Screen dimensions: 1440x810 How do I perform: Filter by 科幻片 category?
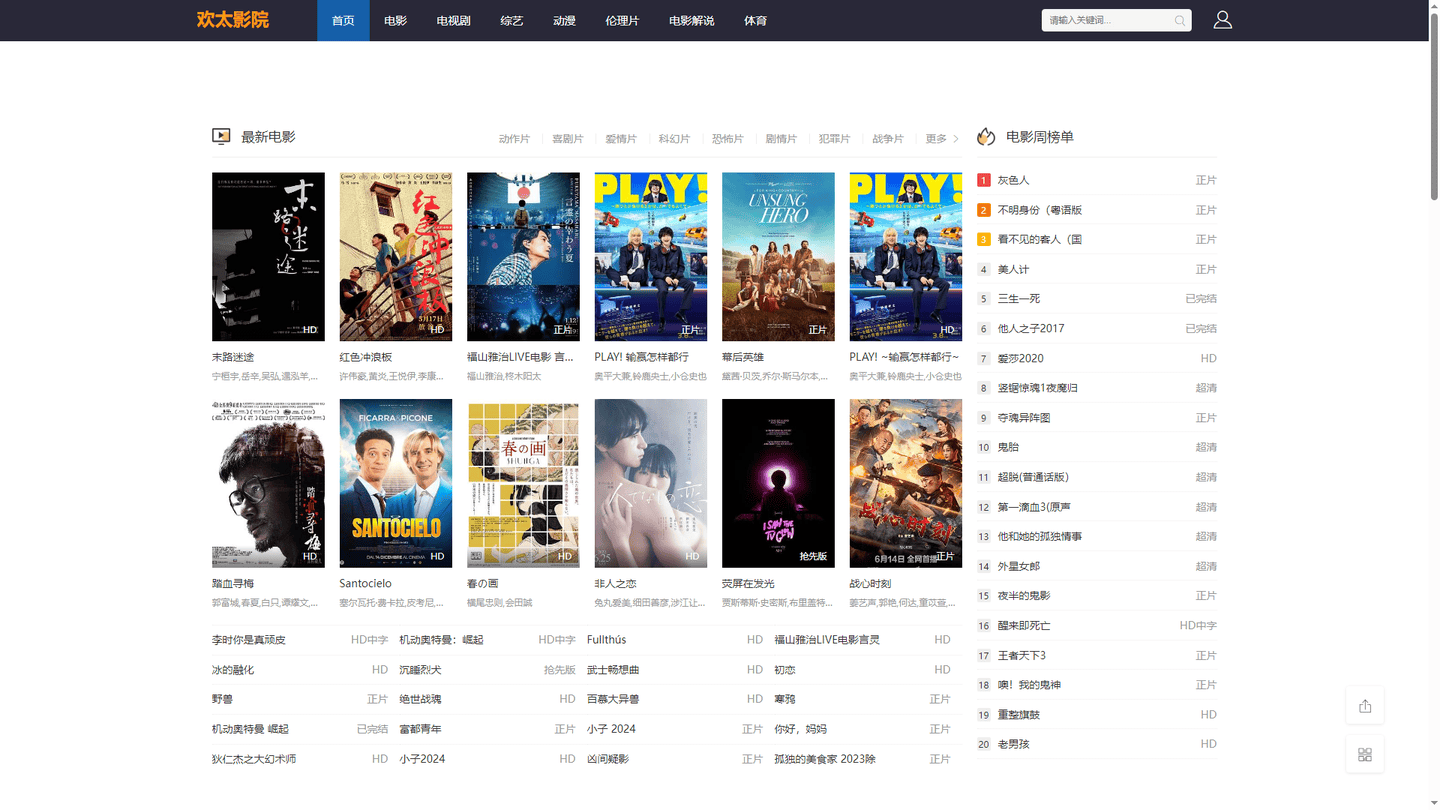coord(674,139)
